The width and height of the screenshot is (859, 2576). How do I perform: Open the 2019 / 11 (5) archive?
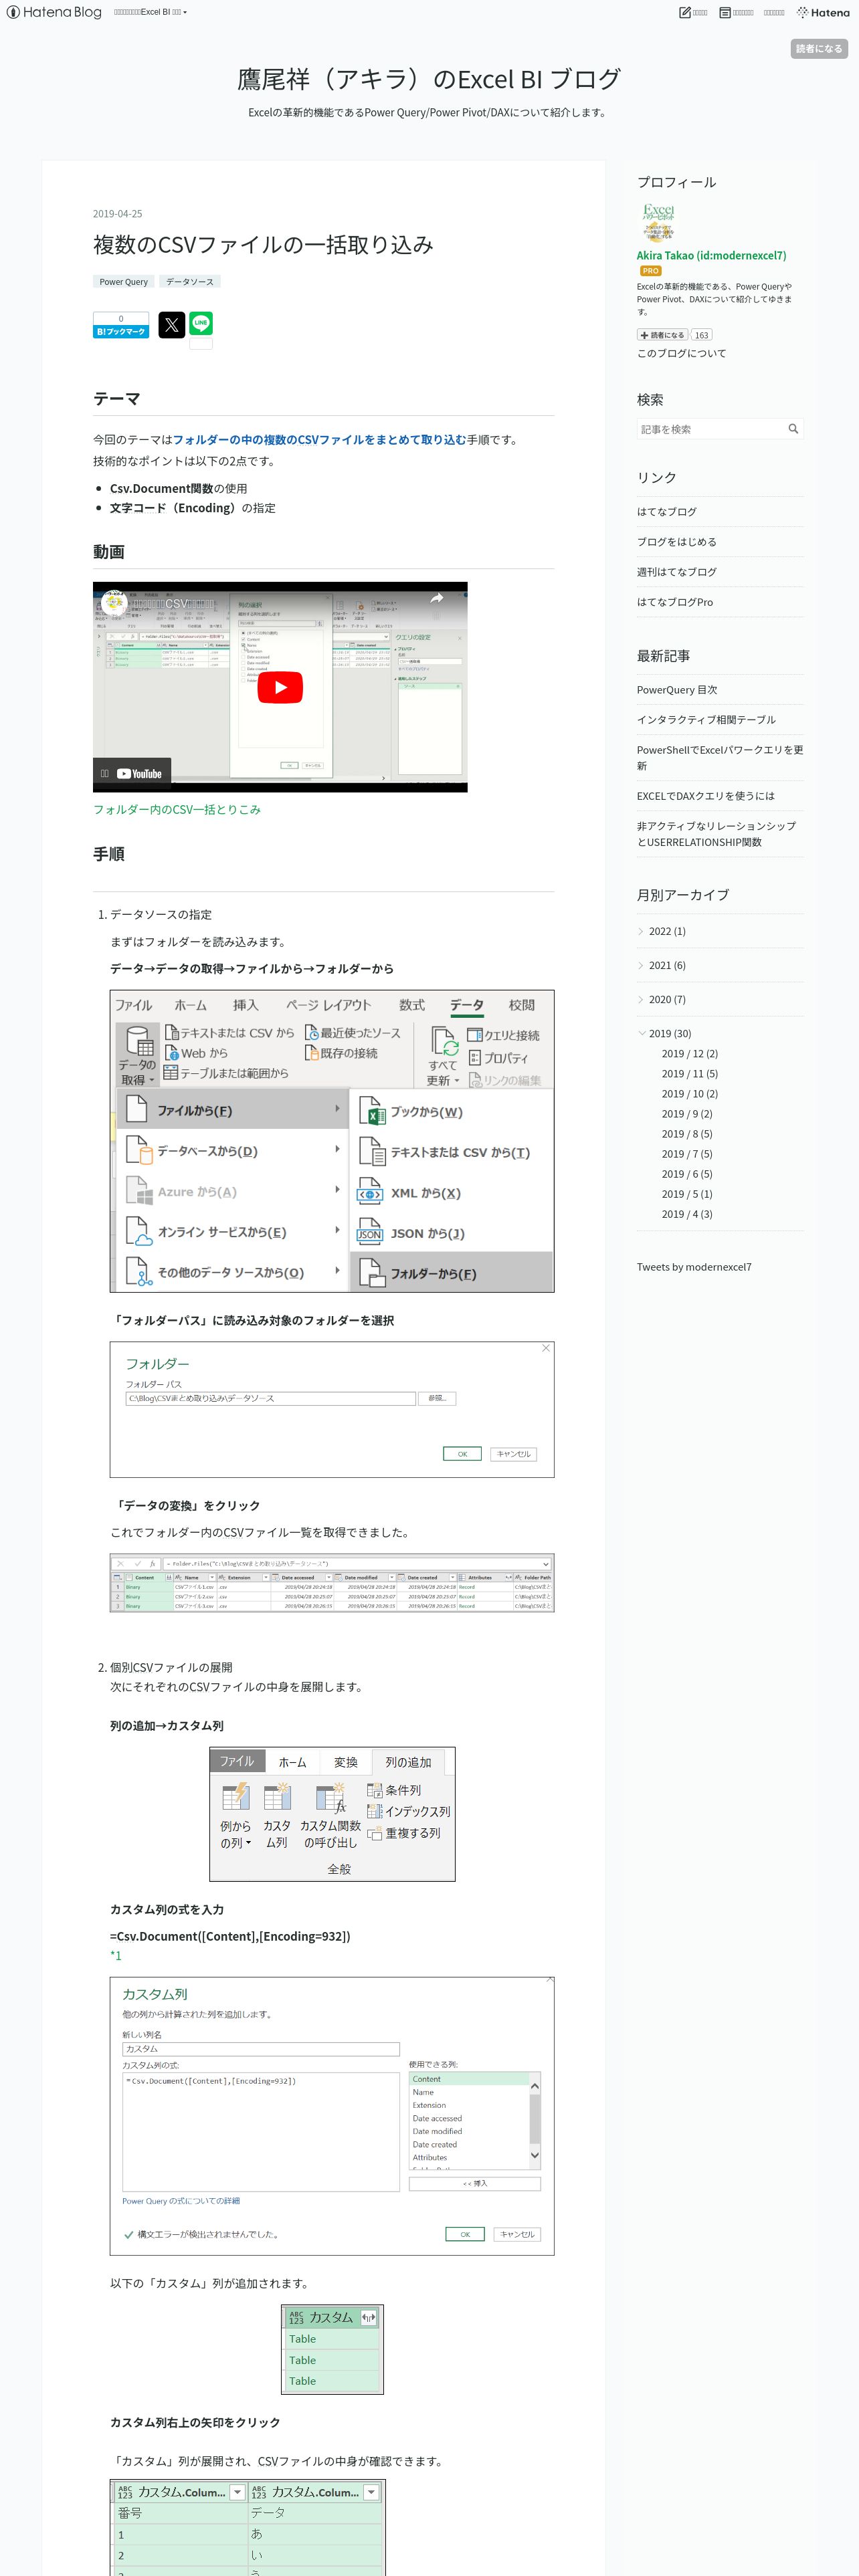(x=689, y=1073)
